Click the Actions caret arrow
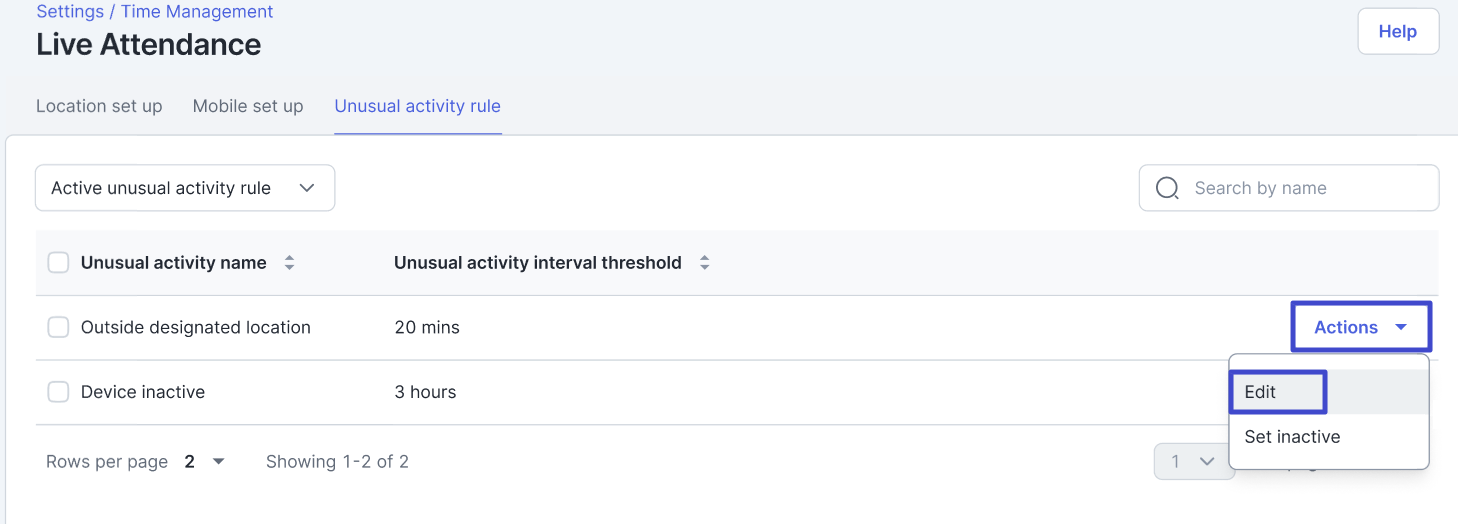 point(1401,327)
